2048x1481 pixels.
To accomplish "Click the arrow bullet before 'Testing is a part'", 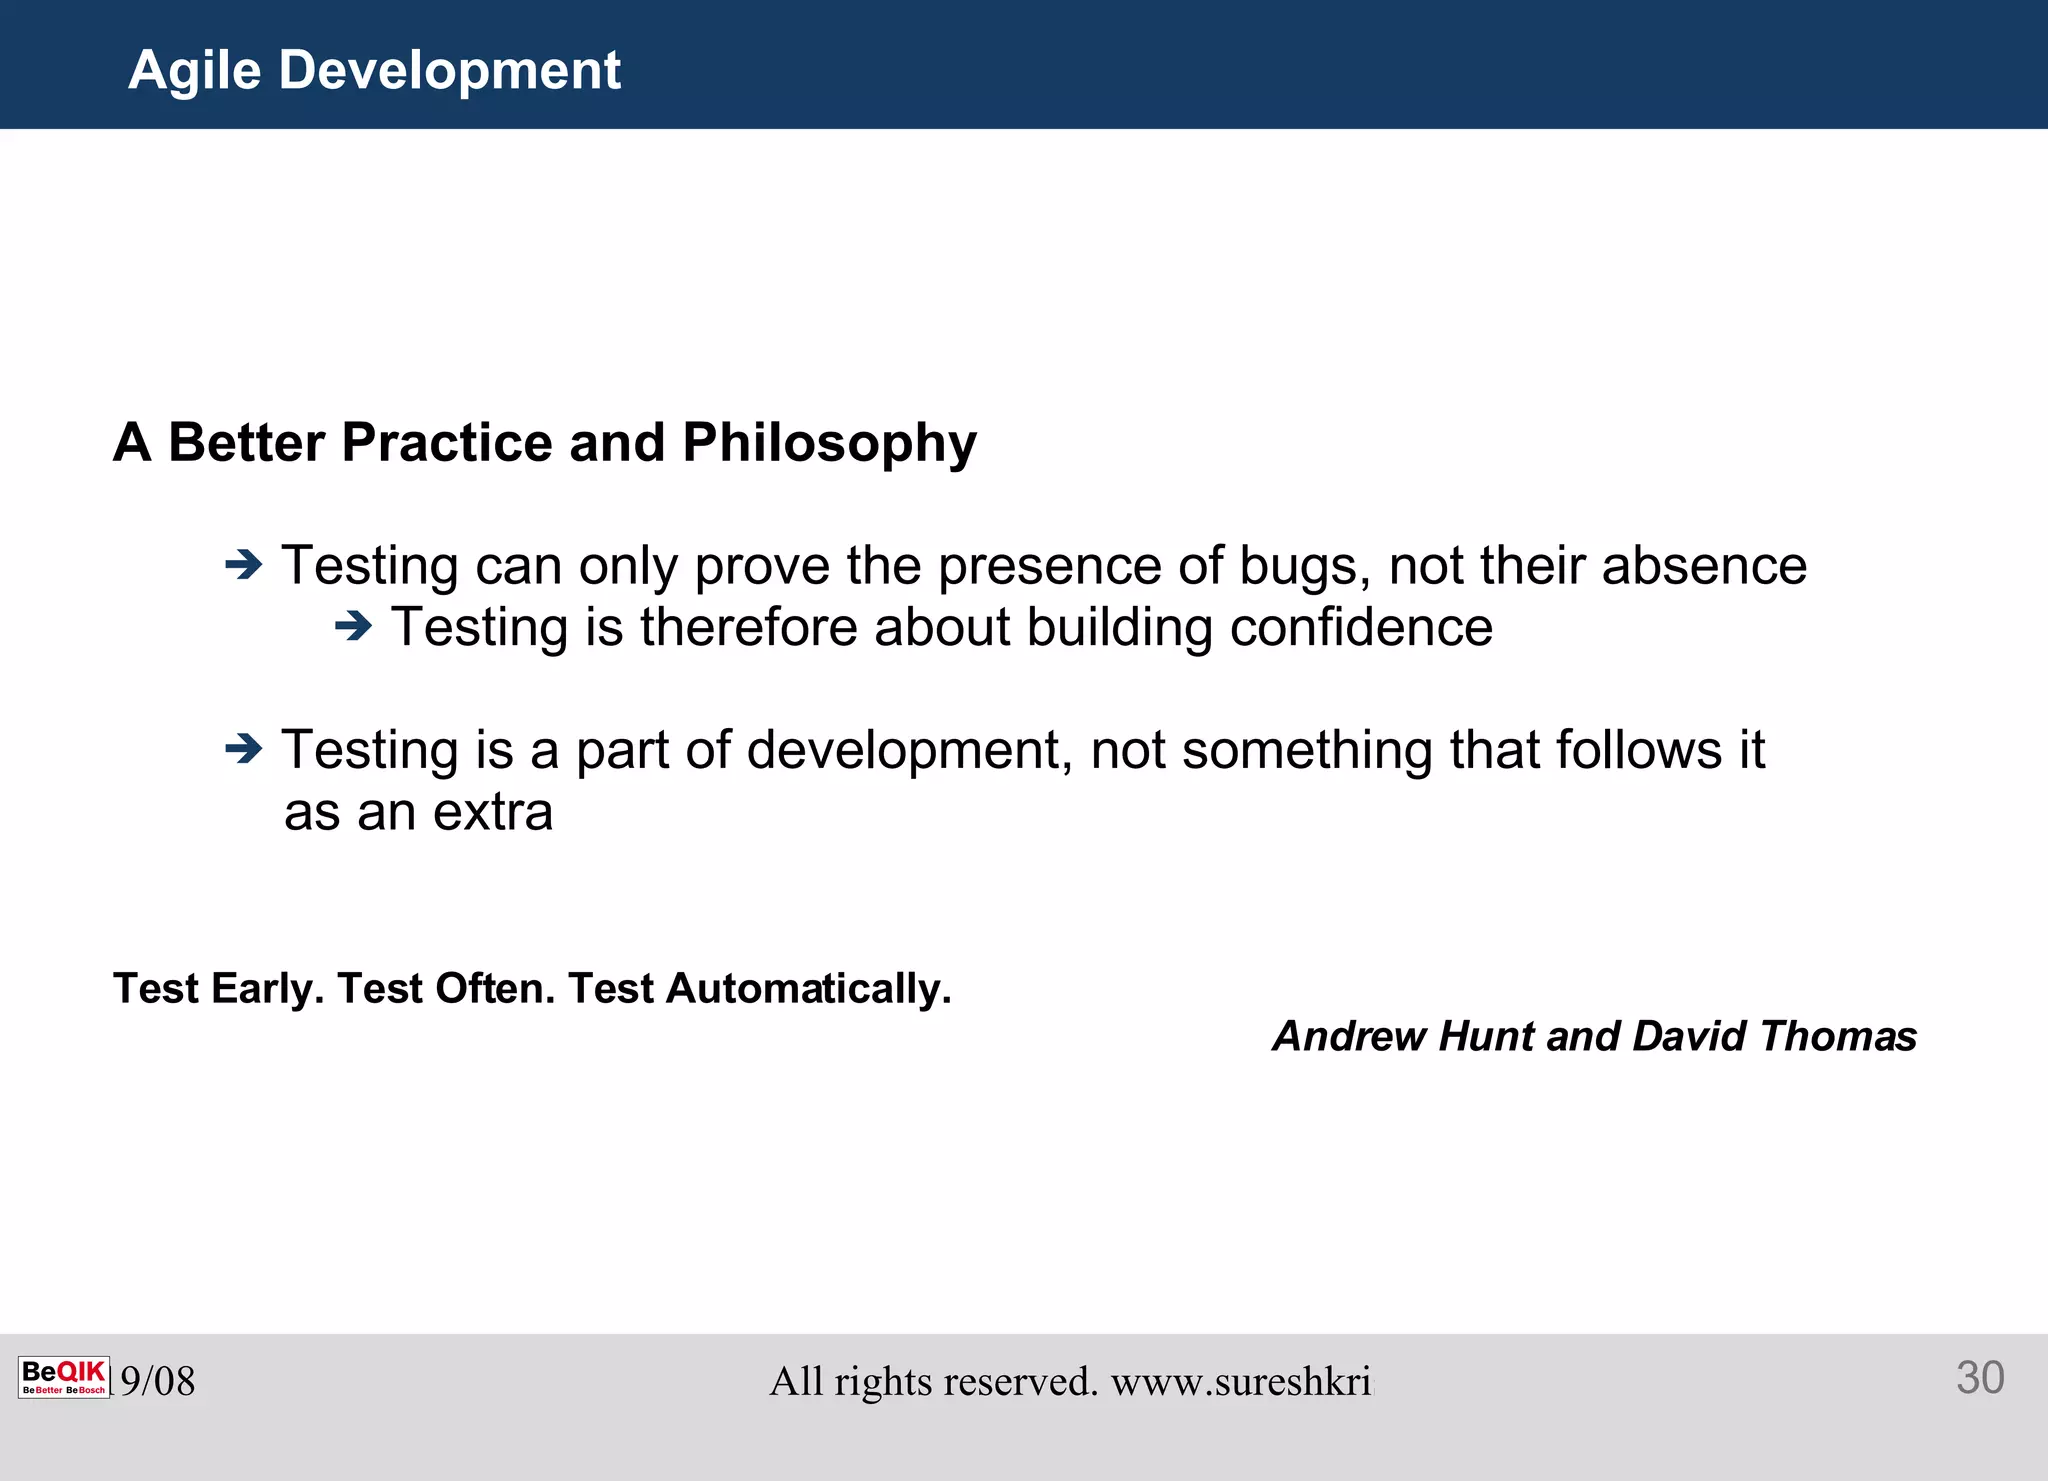I will (x=243, y=748).
